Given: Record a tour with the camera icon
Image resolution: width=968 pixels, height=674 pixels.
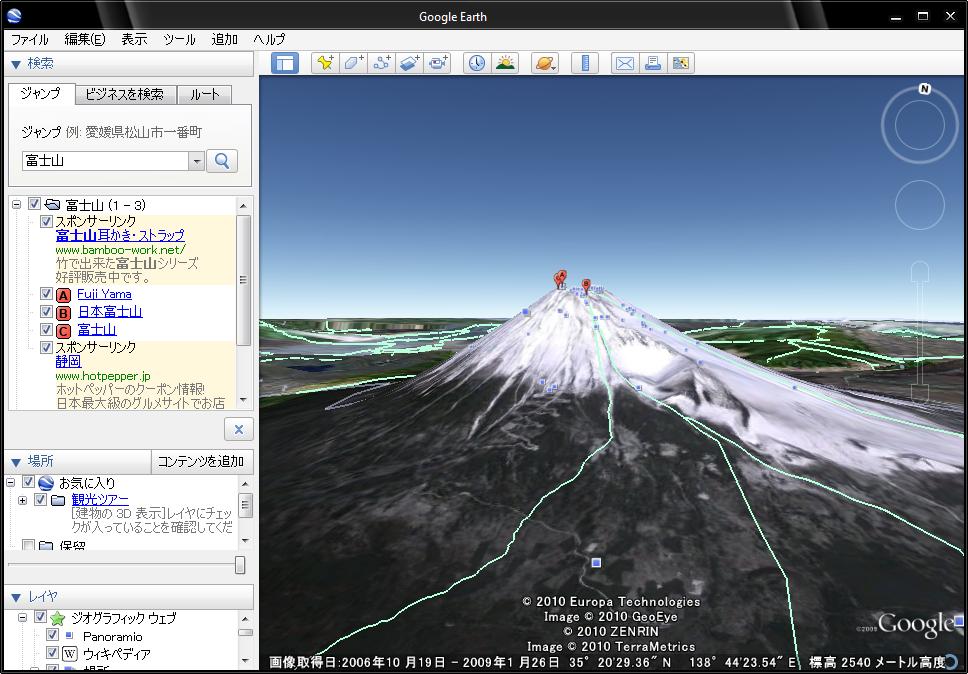Looking at the screenshot, I should [x=438, y=63].
